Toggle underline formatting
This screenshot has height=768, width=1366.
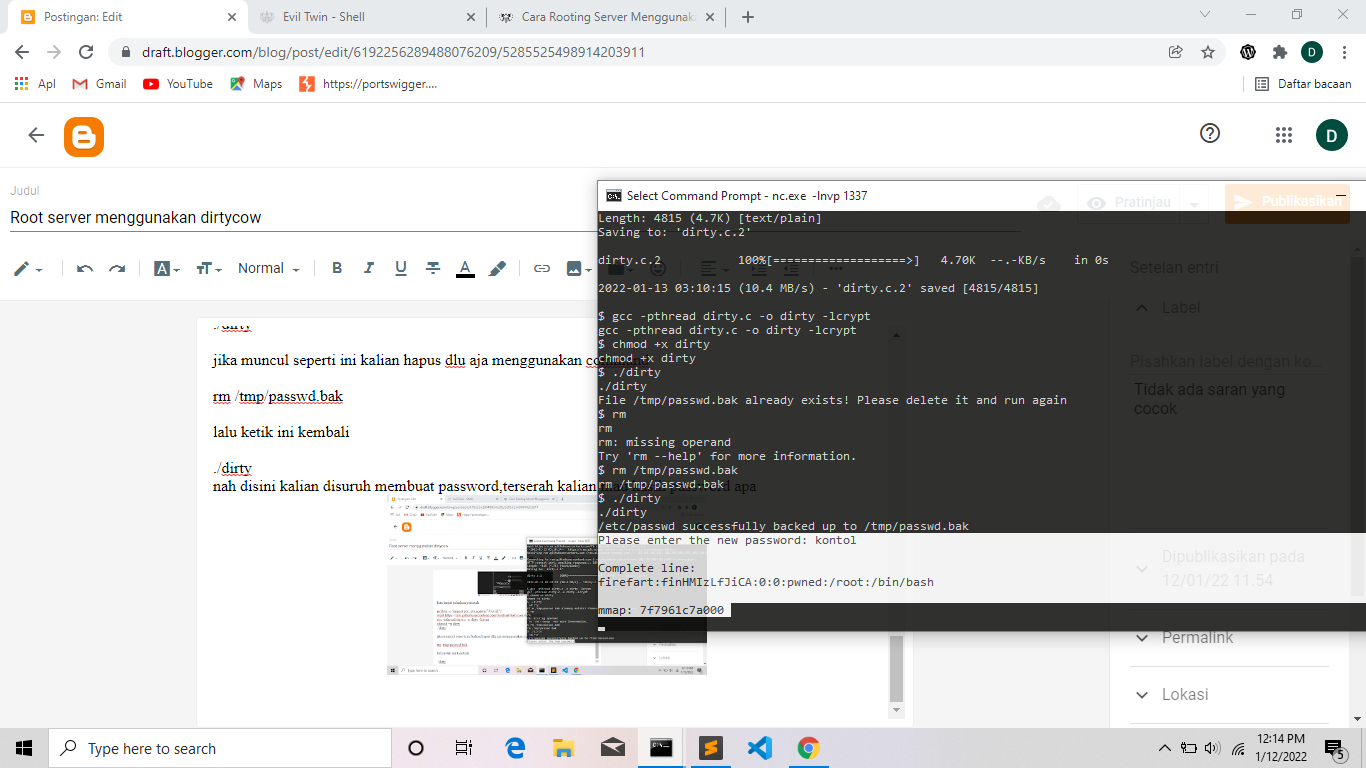click(x=401, y=268)
